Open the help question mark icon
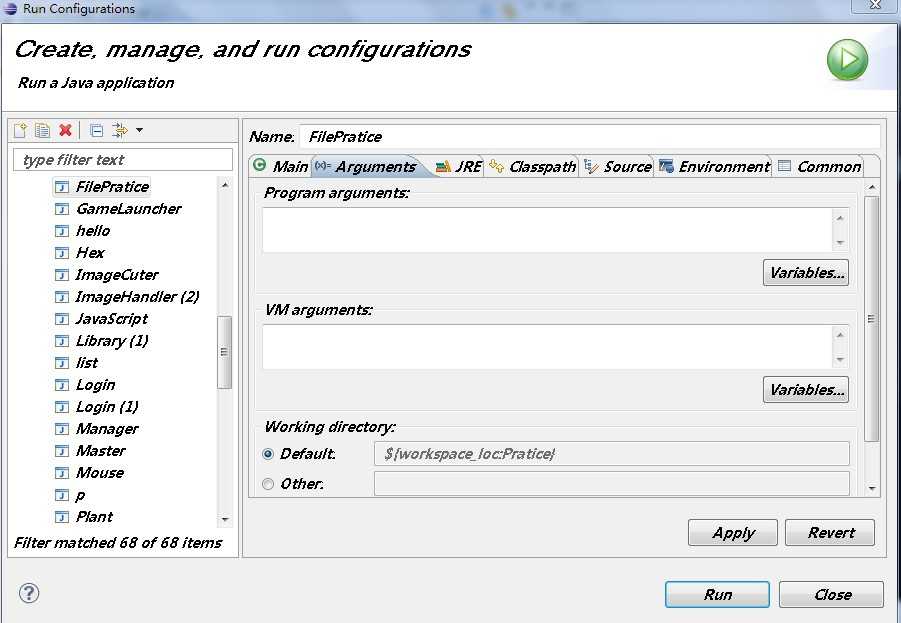Viewport: 901px width, 623px height. (x=28, y=594)
